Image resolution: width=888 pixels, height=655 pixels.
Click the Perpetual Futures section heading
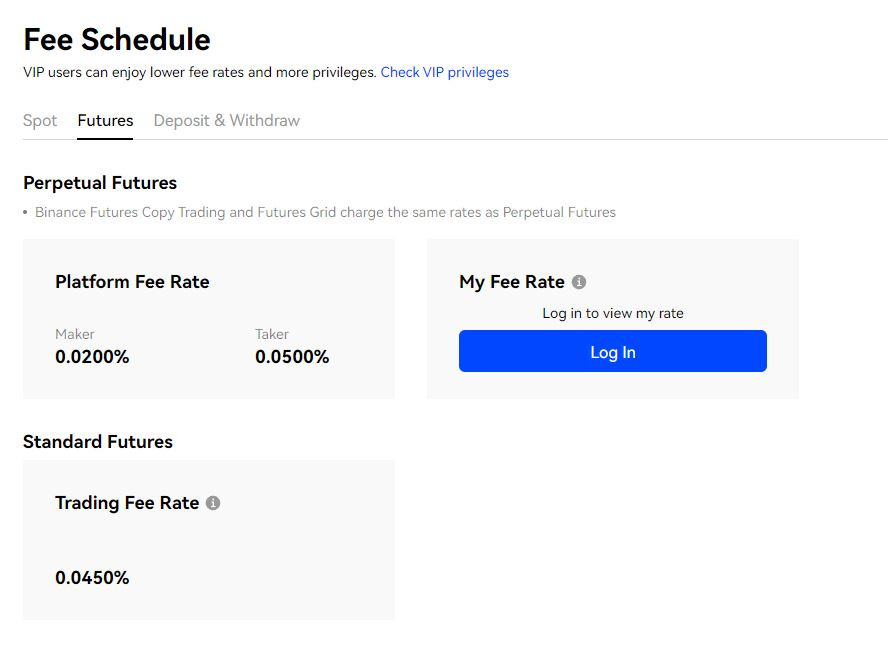tap(100, 183)
